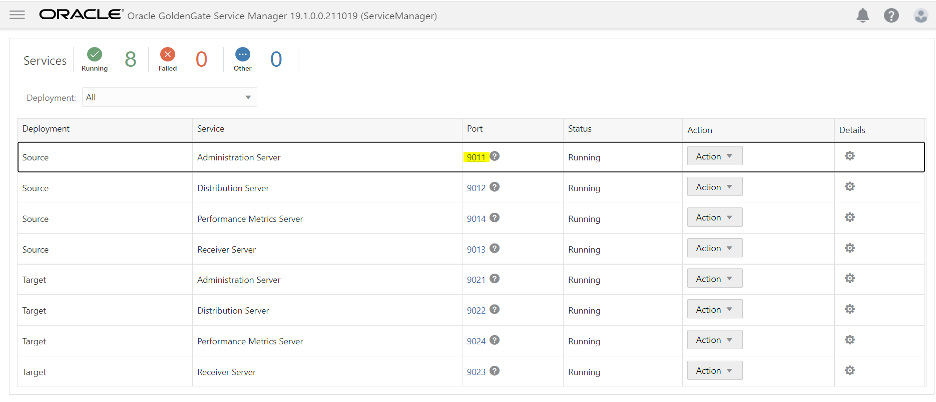Open Action dropdown for Source Administration Server
936x402 pixels.
715,156
